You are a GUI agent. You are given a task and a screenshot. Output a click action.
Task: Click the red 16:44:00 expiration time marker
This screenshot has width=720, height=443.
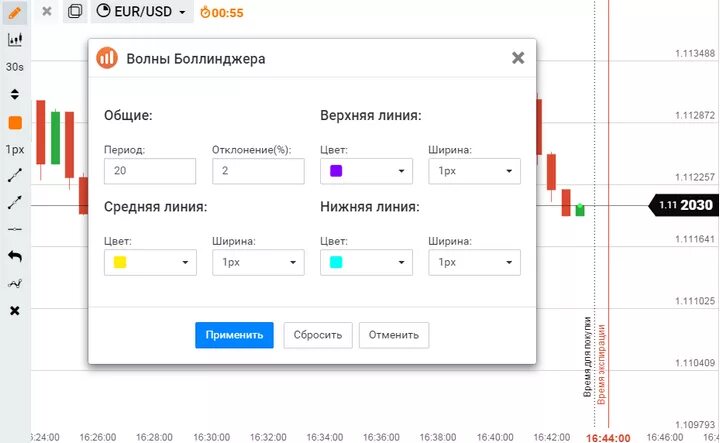pos(608,437)
